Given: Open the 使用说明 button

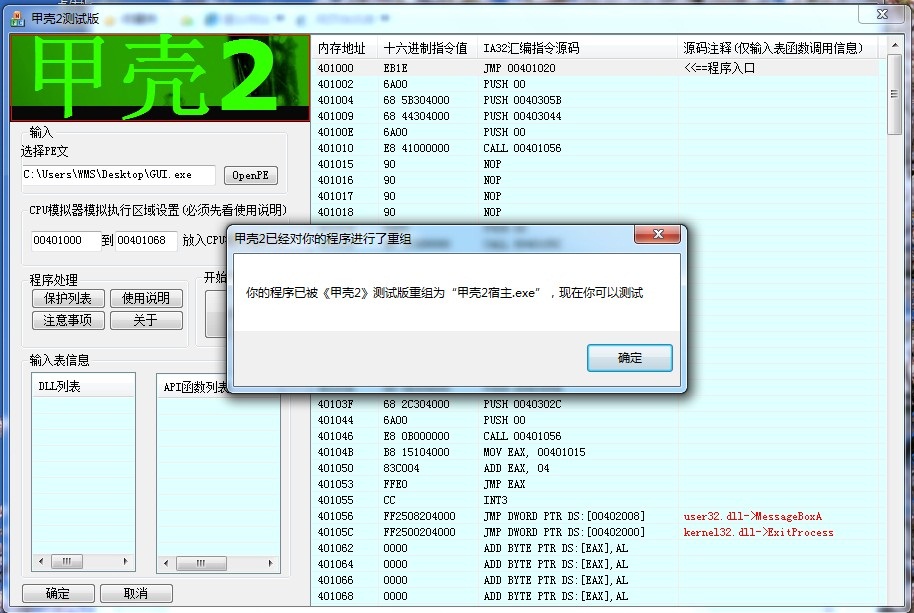Looking at the screenshot, I should point(146,298).
